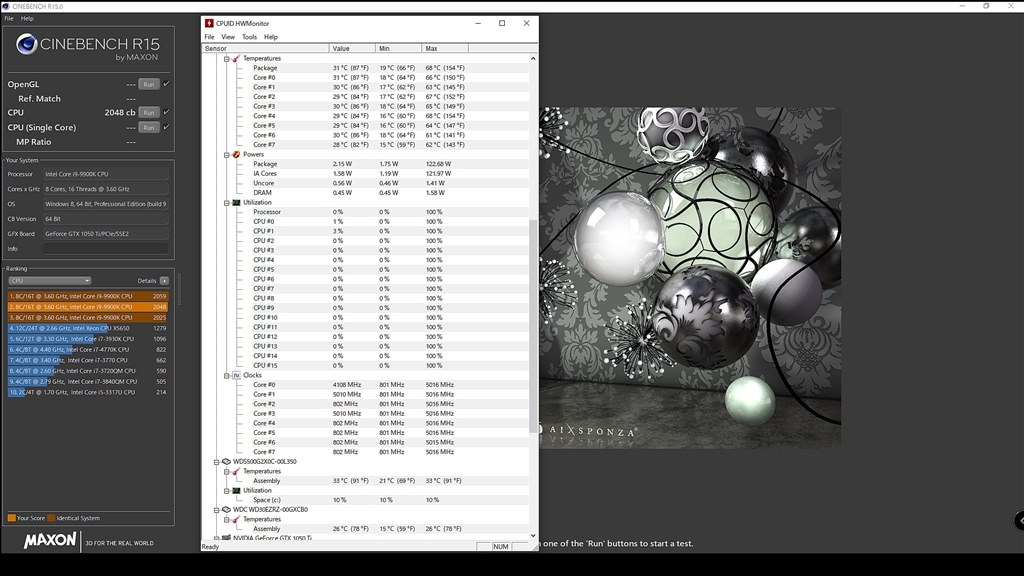Collapse the WDS500G2X0C-00L350 drive node

coord(217,462)
